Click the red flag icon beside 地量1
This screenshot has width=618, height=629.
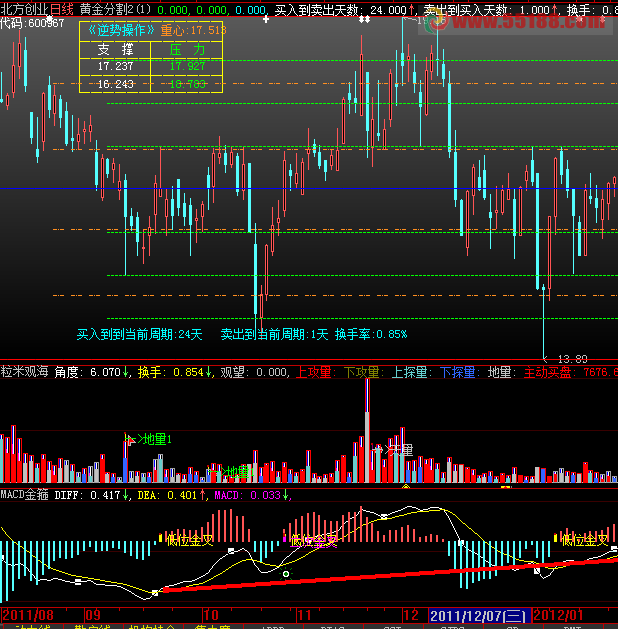(x=130, y=440)
